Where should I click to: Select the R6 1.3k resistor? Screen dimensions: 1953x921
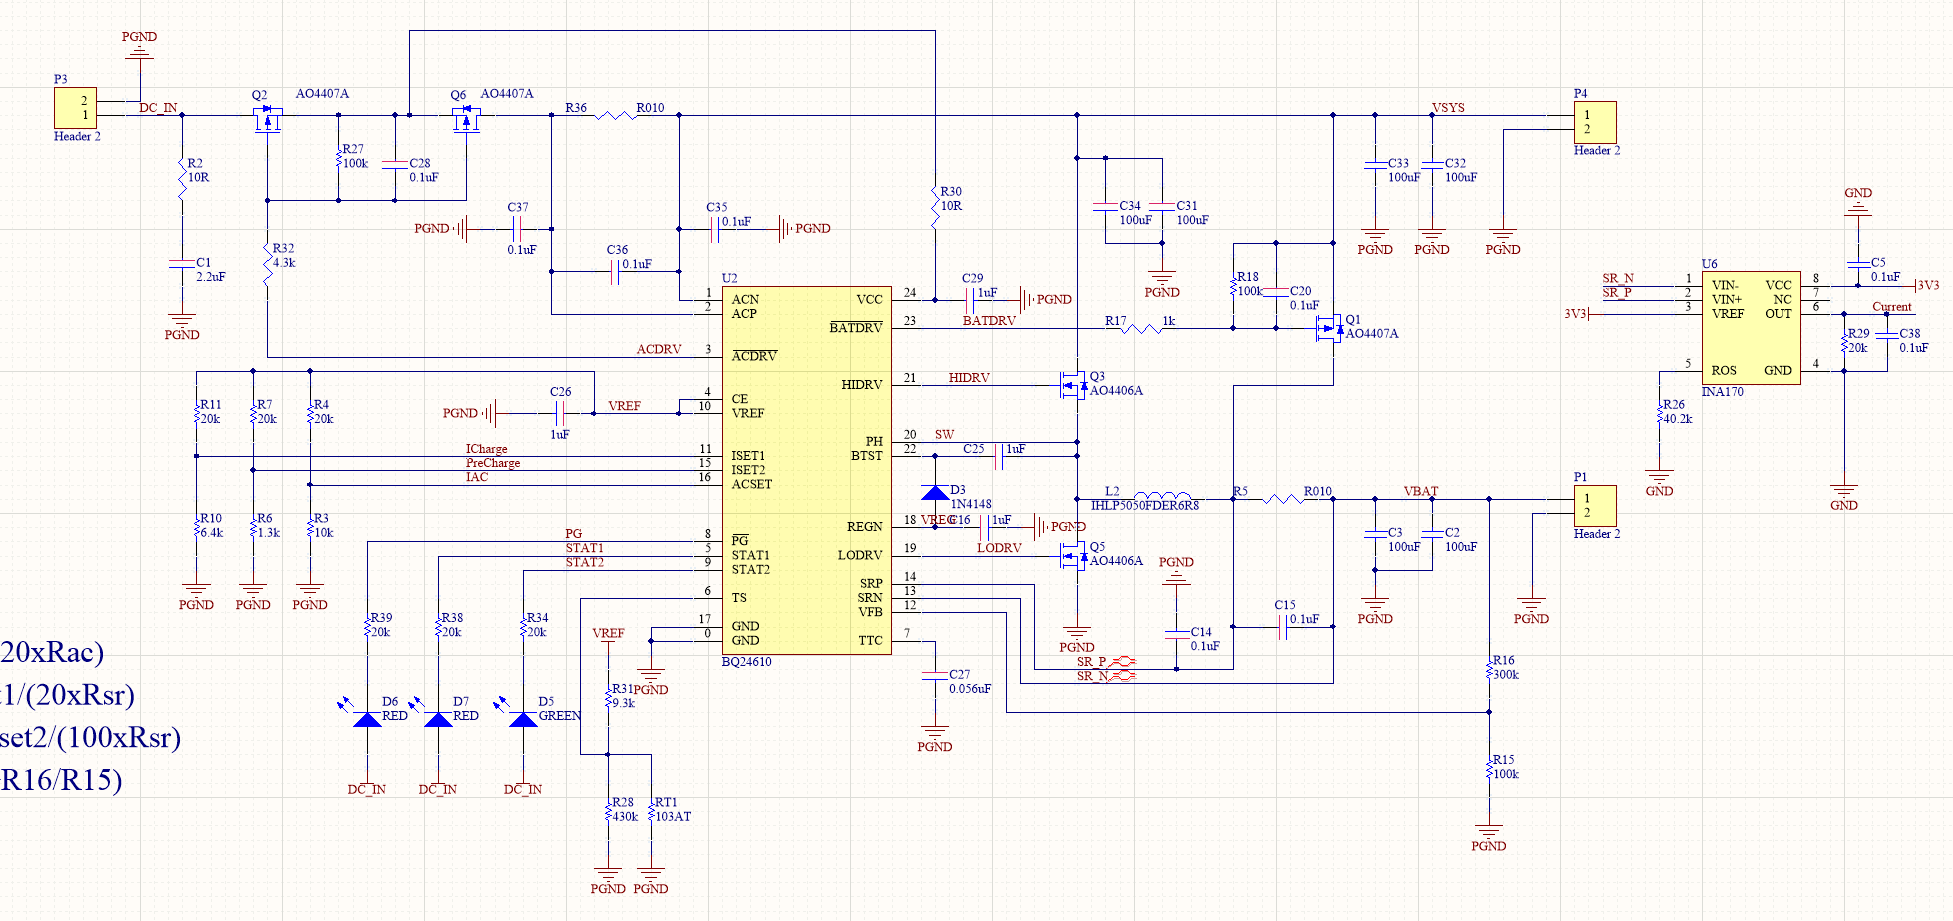click(253, 526)
